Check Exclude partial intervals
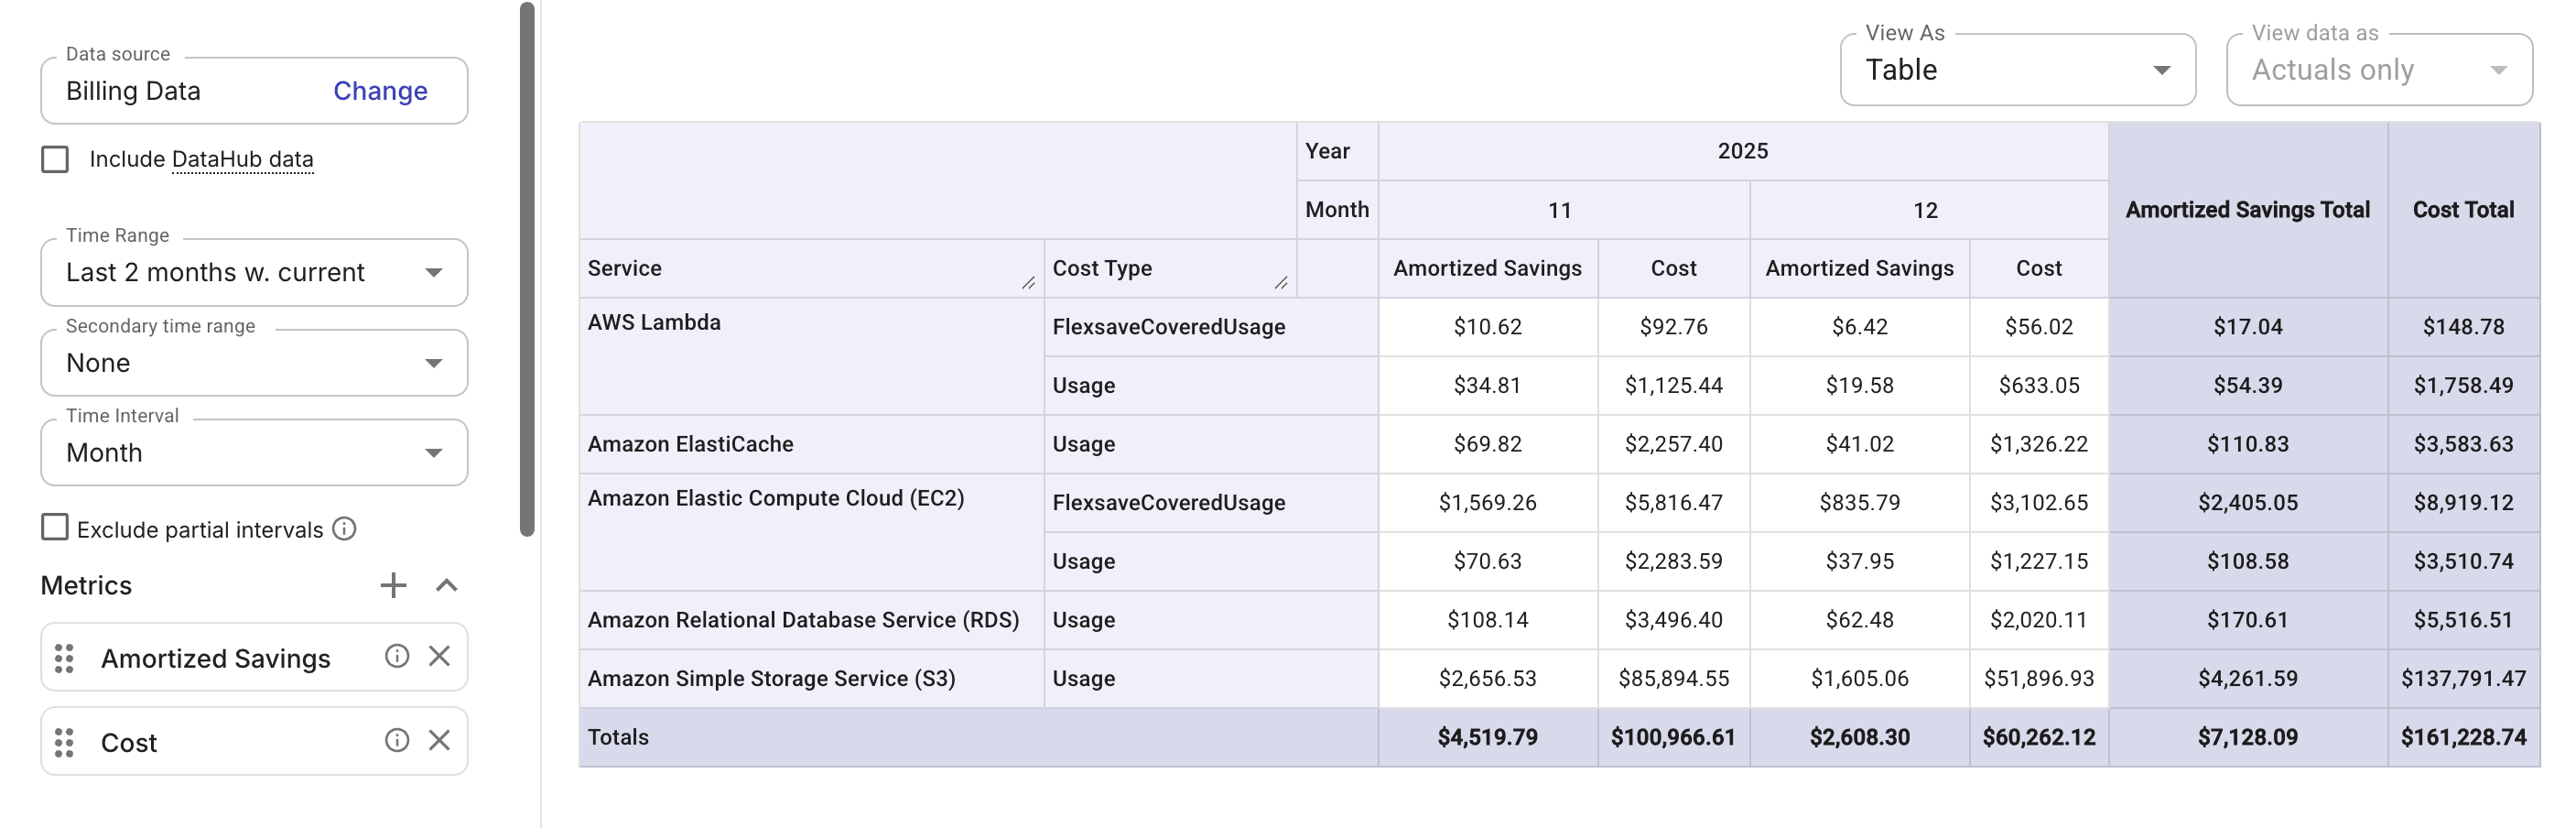This screenshot has width=2576, height=828. pyautogui.click(x=54, y=528)
